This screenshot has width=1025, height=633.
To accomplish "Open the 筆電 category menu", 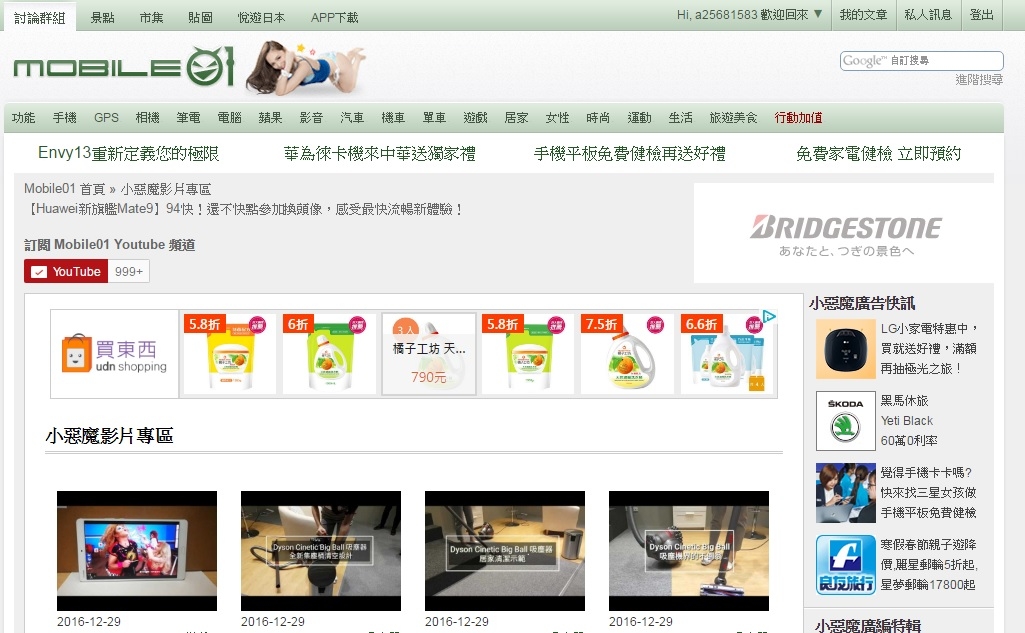I will coord(188,118).
